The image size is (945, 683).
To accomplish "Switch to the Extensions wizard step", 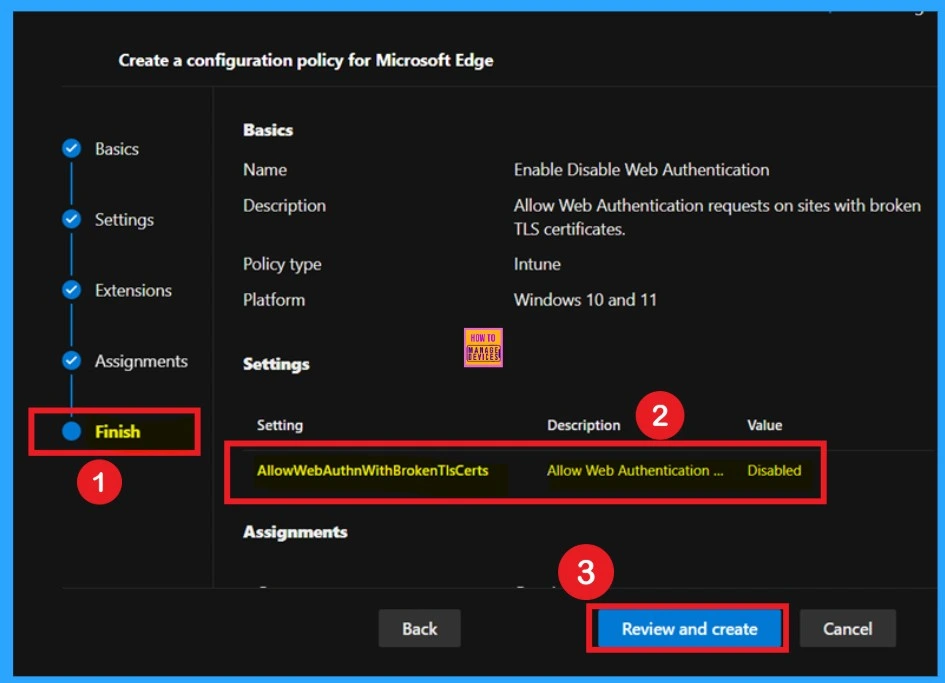I will coord(133,291).
